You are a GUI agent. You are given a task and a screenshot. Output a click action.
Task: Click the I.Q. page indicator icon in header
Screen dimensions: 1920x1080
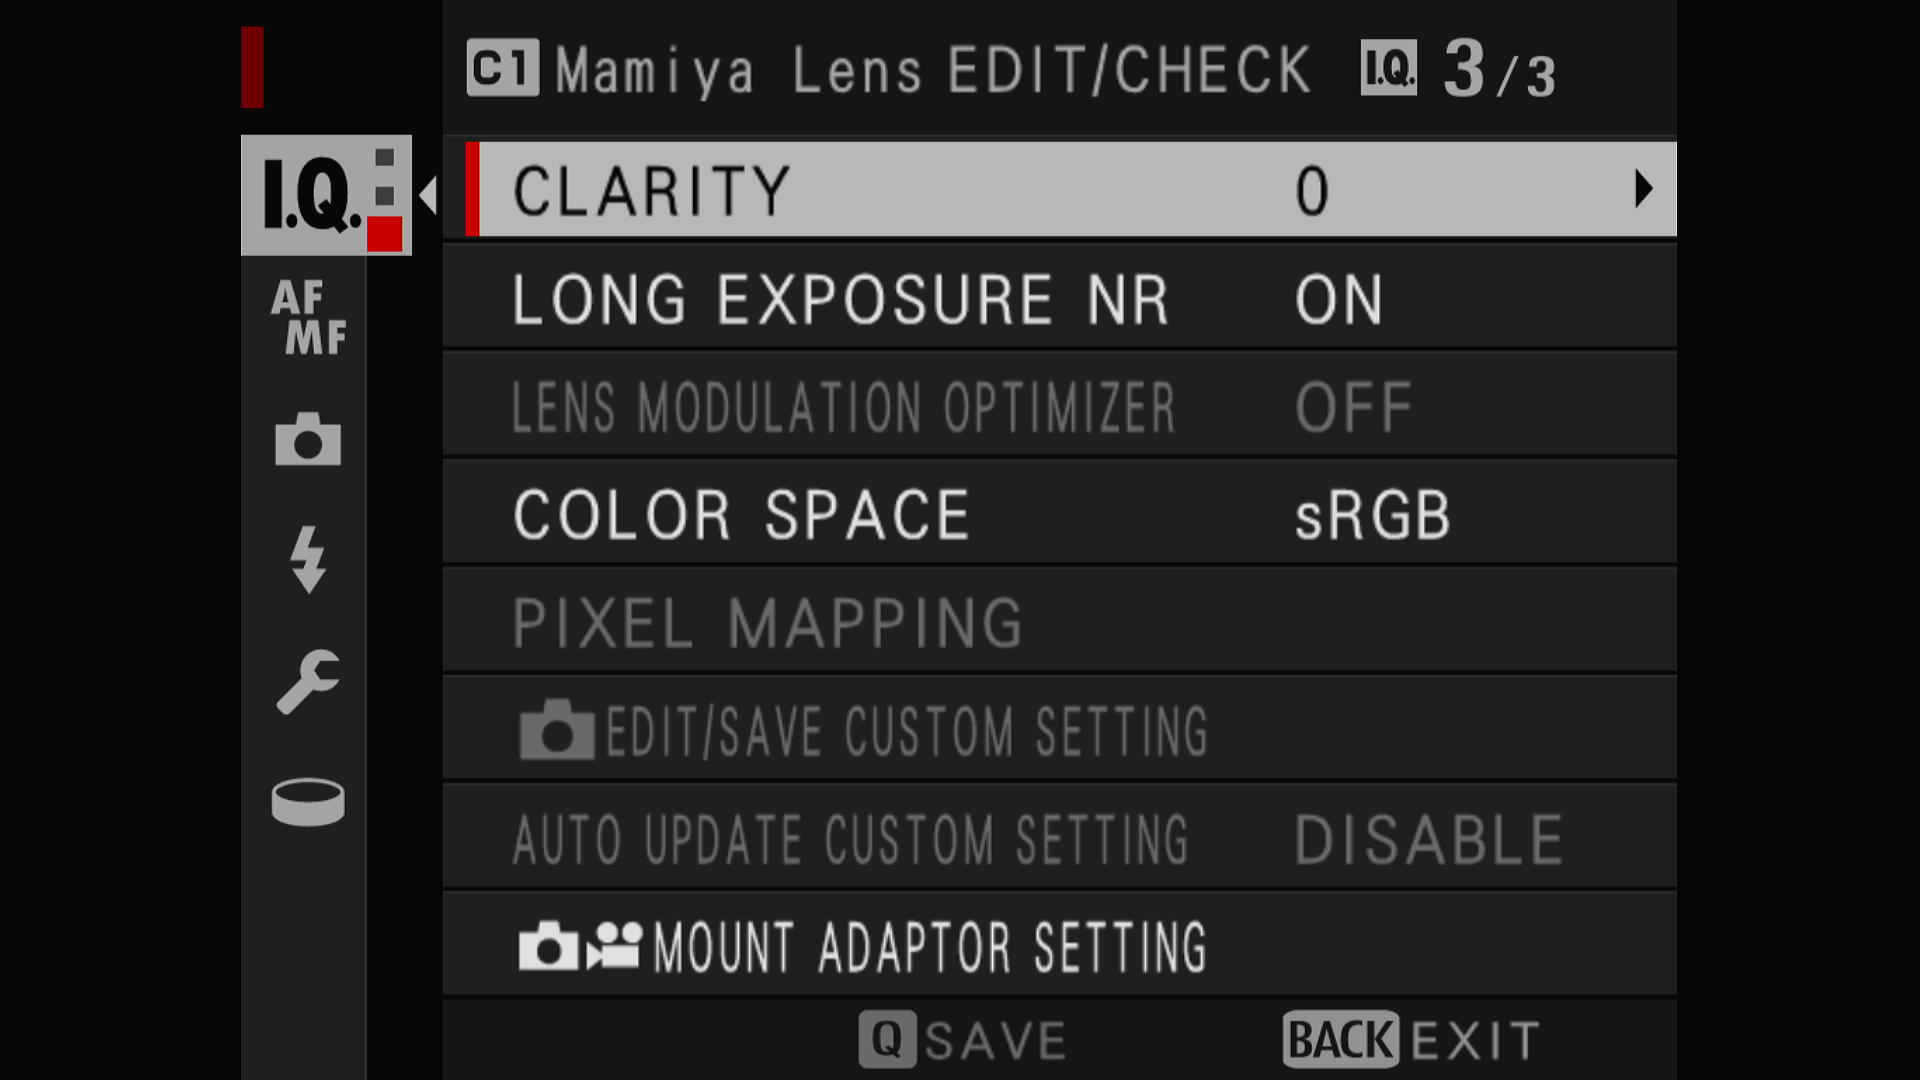1389,68
